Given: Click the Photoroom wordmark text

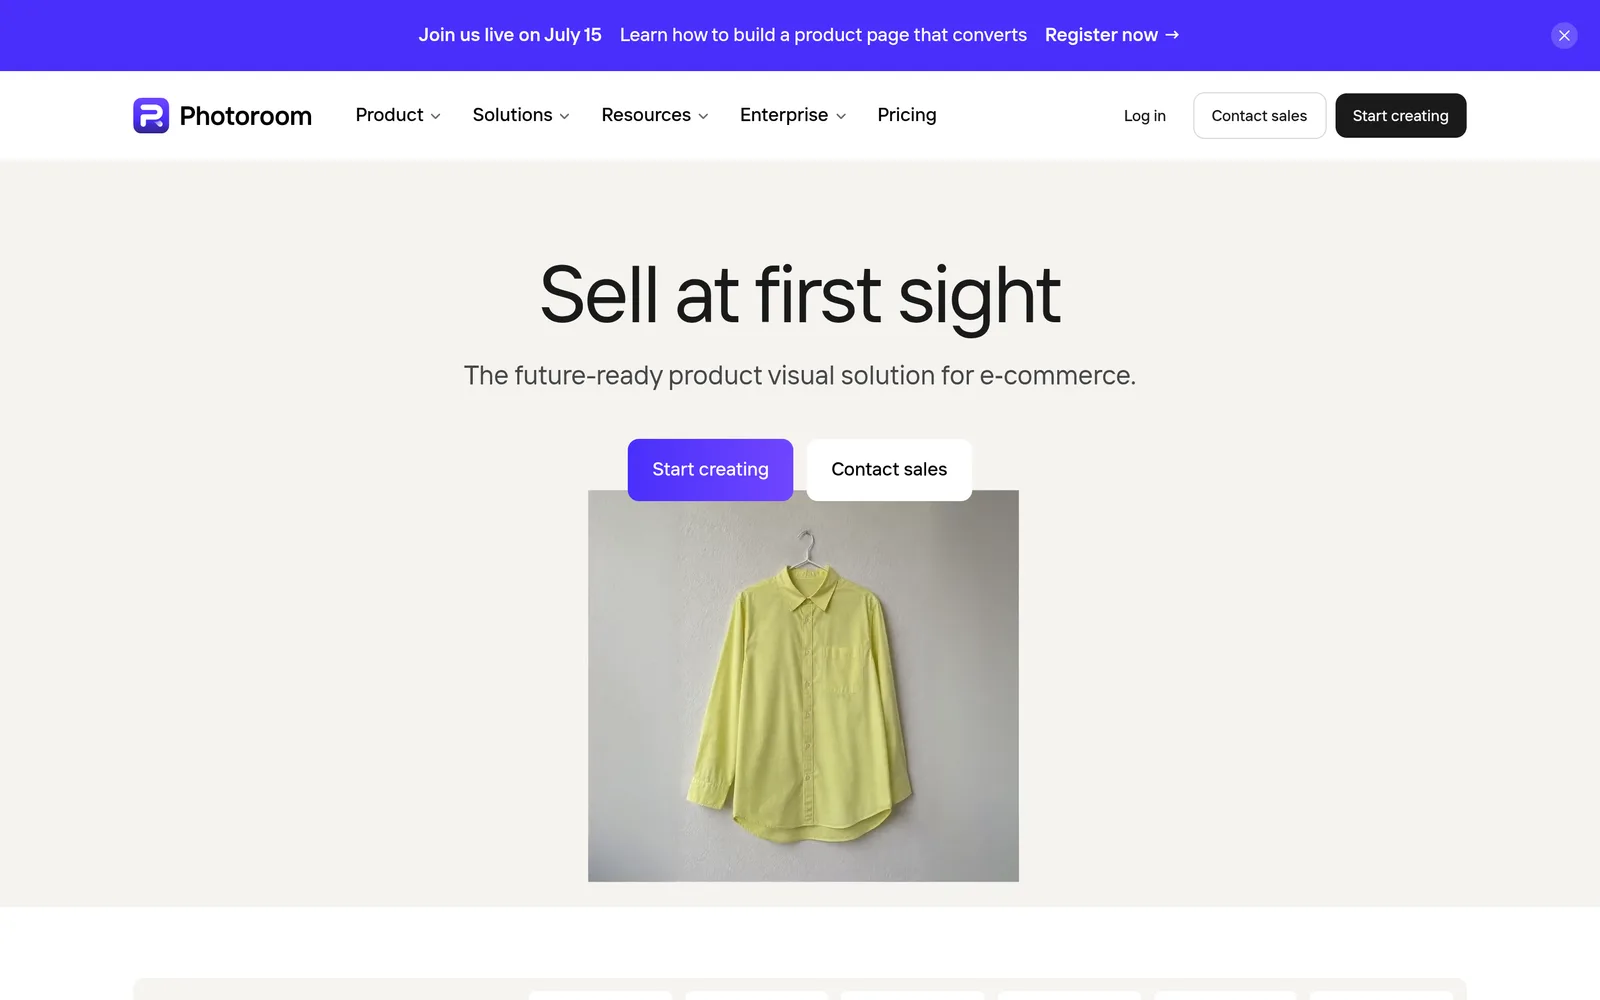Looking at the screenshot, I should click(x=245, y=116).
